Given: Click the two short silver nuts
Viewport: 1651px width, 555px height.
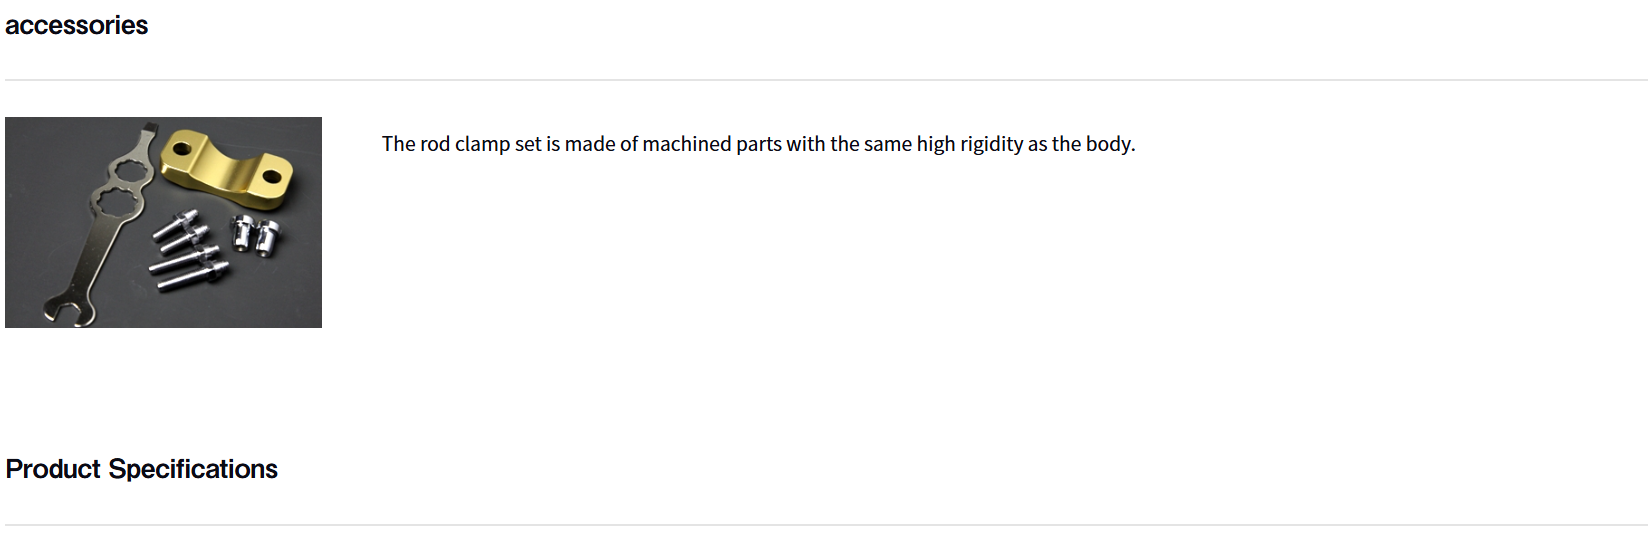Looking at the screenshot, I should [255, 235].
